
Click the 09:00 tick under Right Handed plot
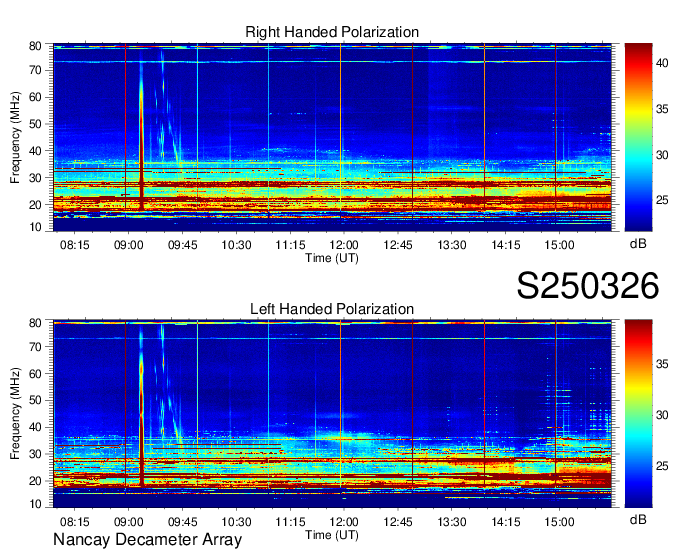128,245
